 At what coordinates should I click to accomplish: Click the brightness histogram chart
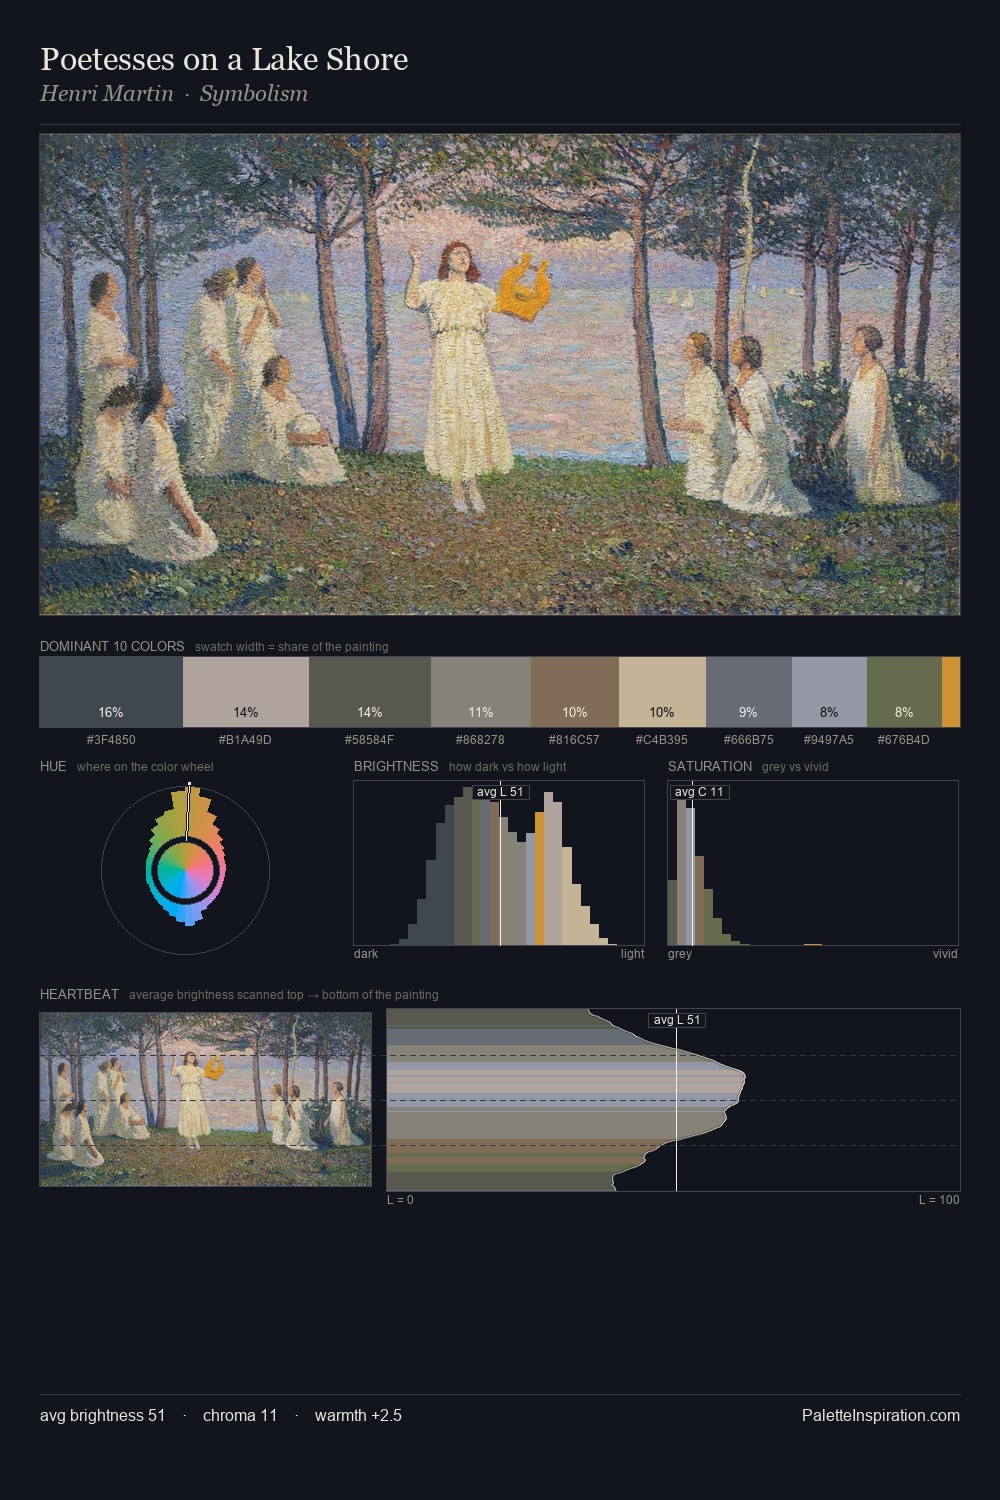tap(499, 863)
